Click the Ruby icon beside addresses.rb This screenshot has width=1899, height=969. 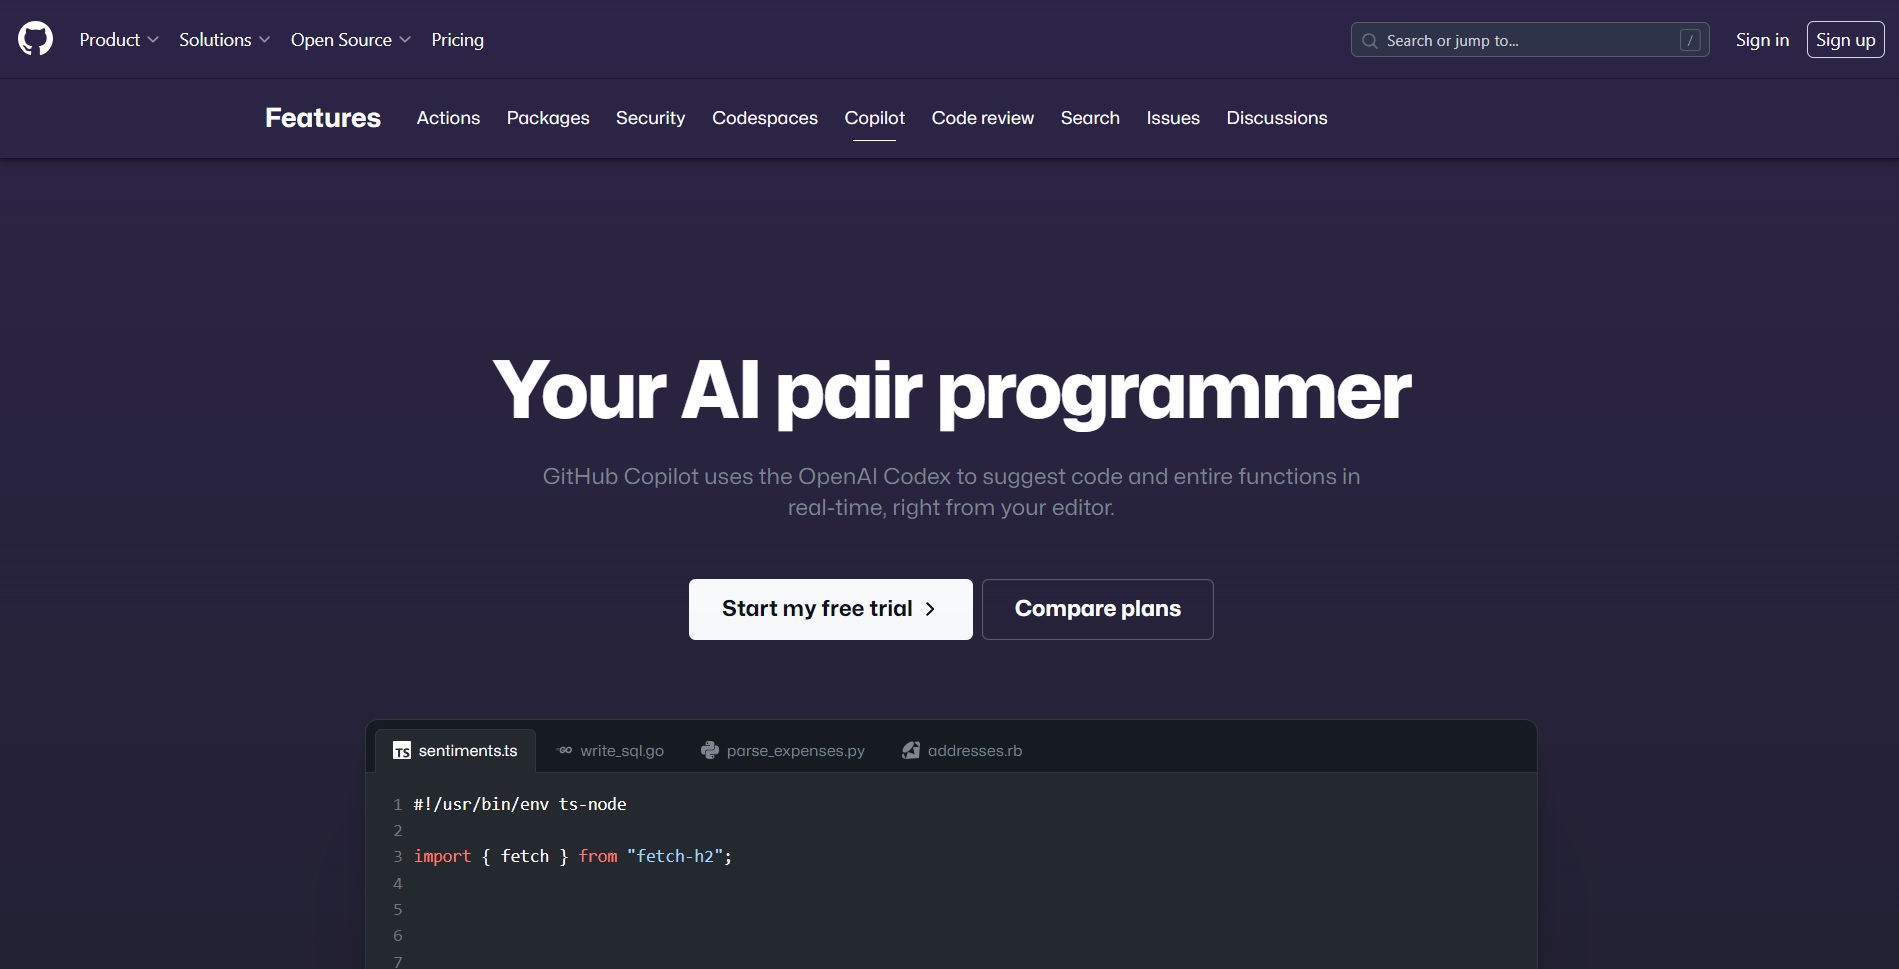pyautogui.click(x=910, y=750)
